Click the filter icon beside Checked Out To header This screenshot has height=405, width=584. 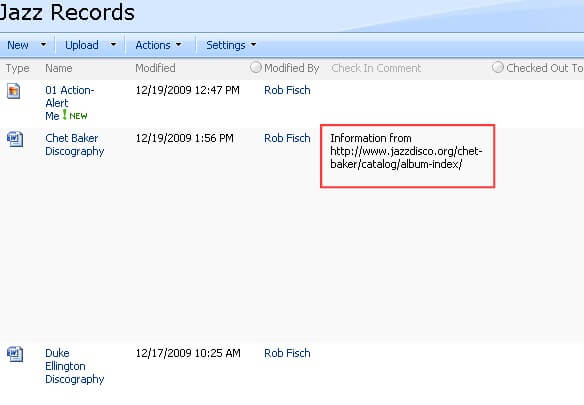pos(498,67)
